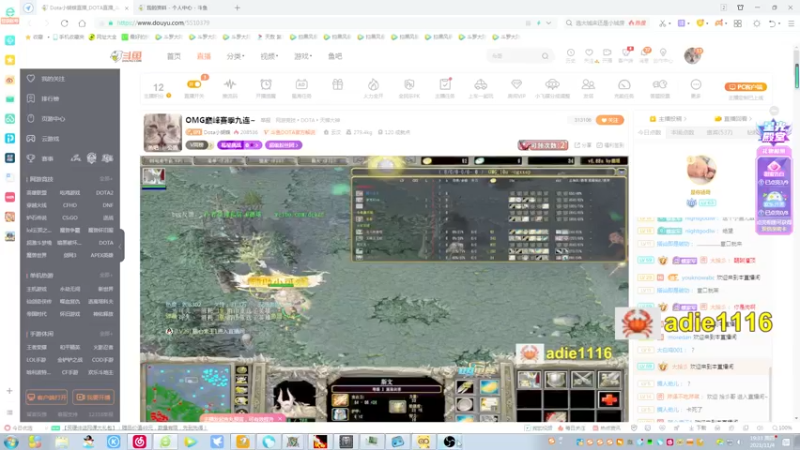800x450 pixels.
Task: Expand 全部 beside 网游竞技 section
Action: point(106,179)
